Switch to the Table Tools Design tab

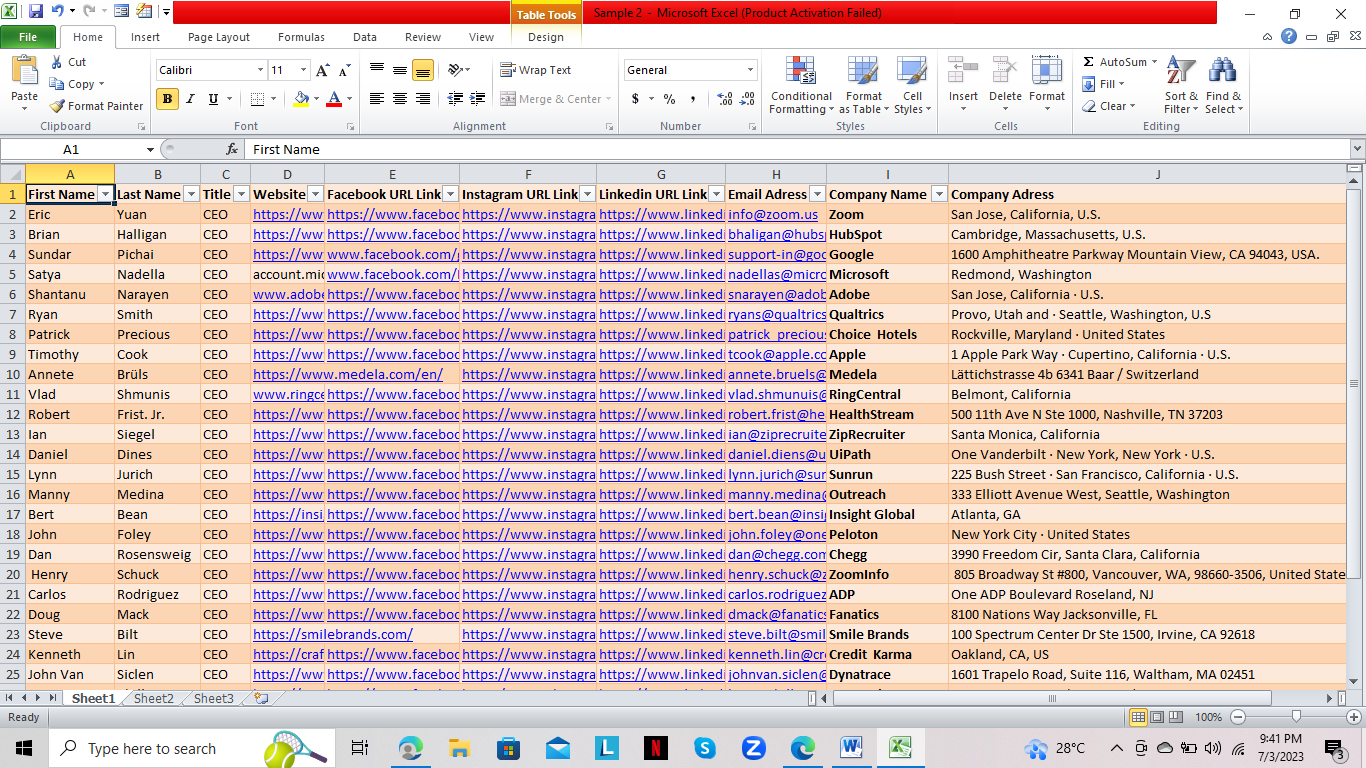coord(546,37)
